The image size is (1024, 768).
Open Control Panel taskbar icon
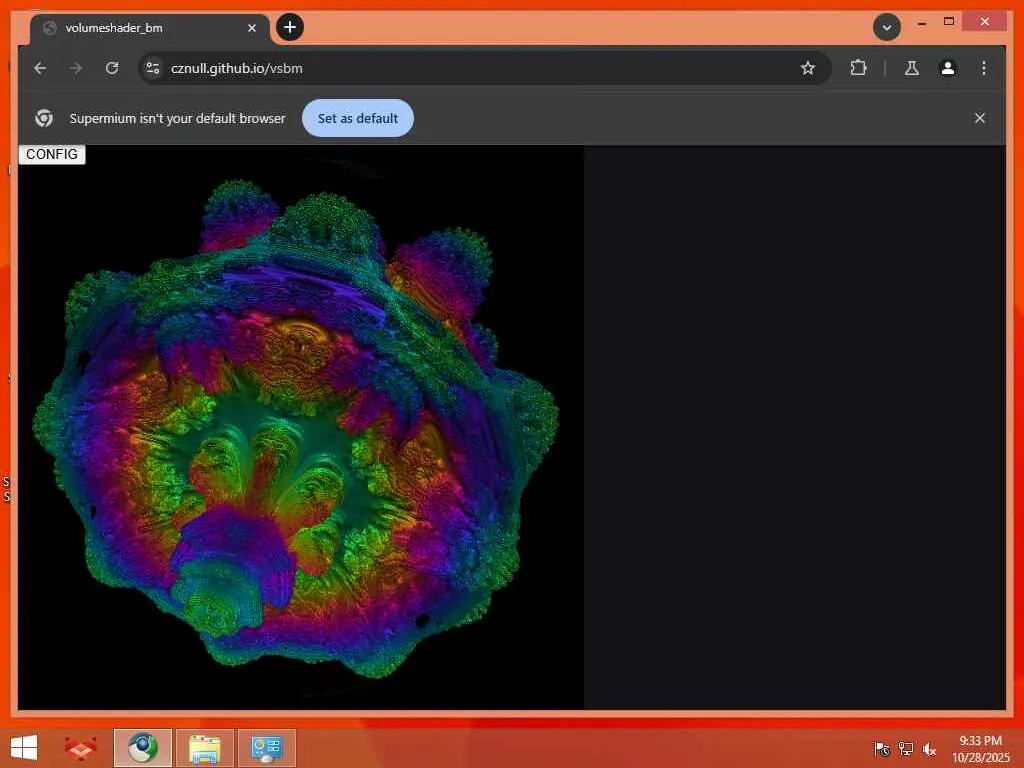pos(266,748)
